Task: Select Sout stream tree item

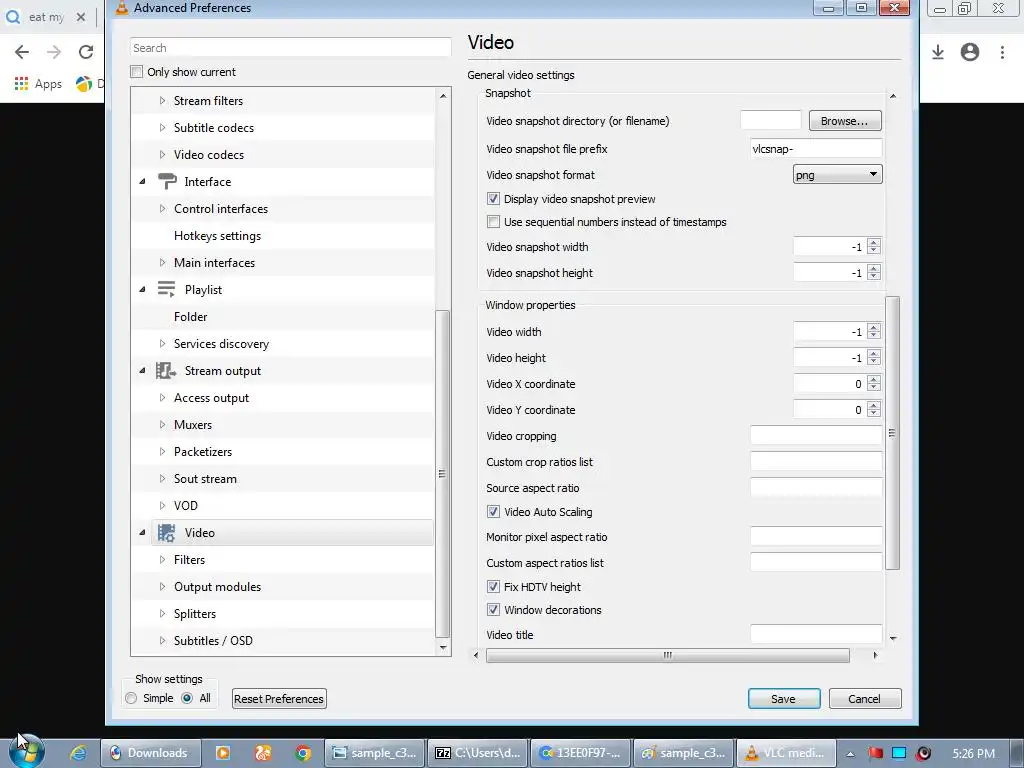Action: (205, 479)
